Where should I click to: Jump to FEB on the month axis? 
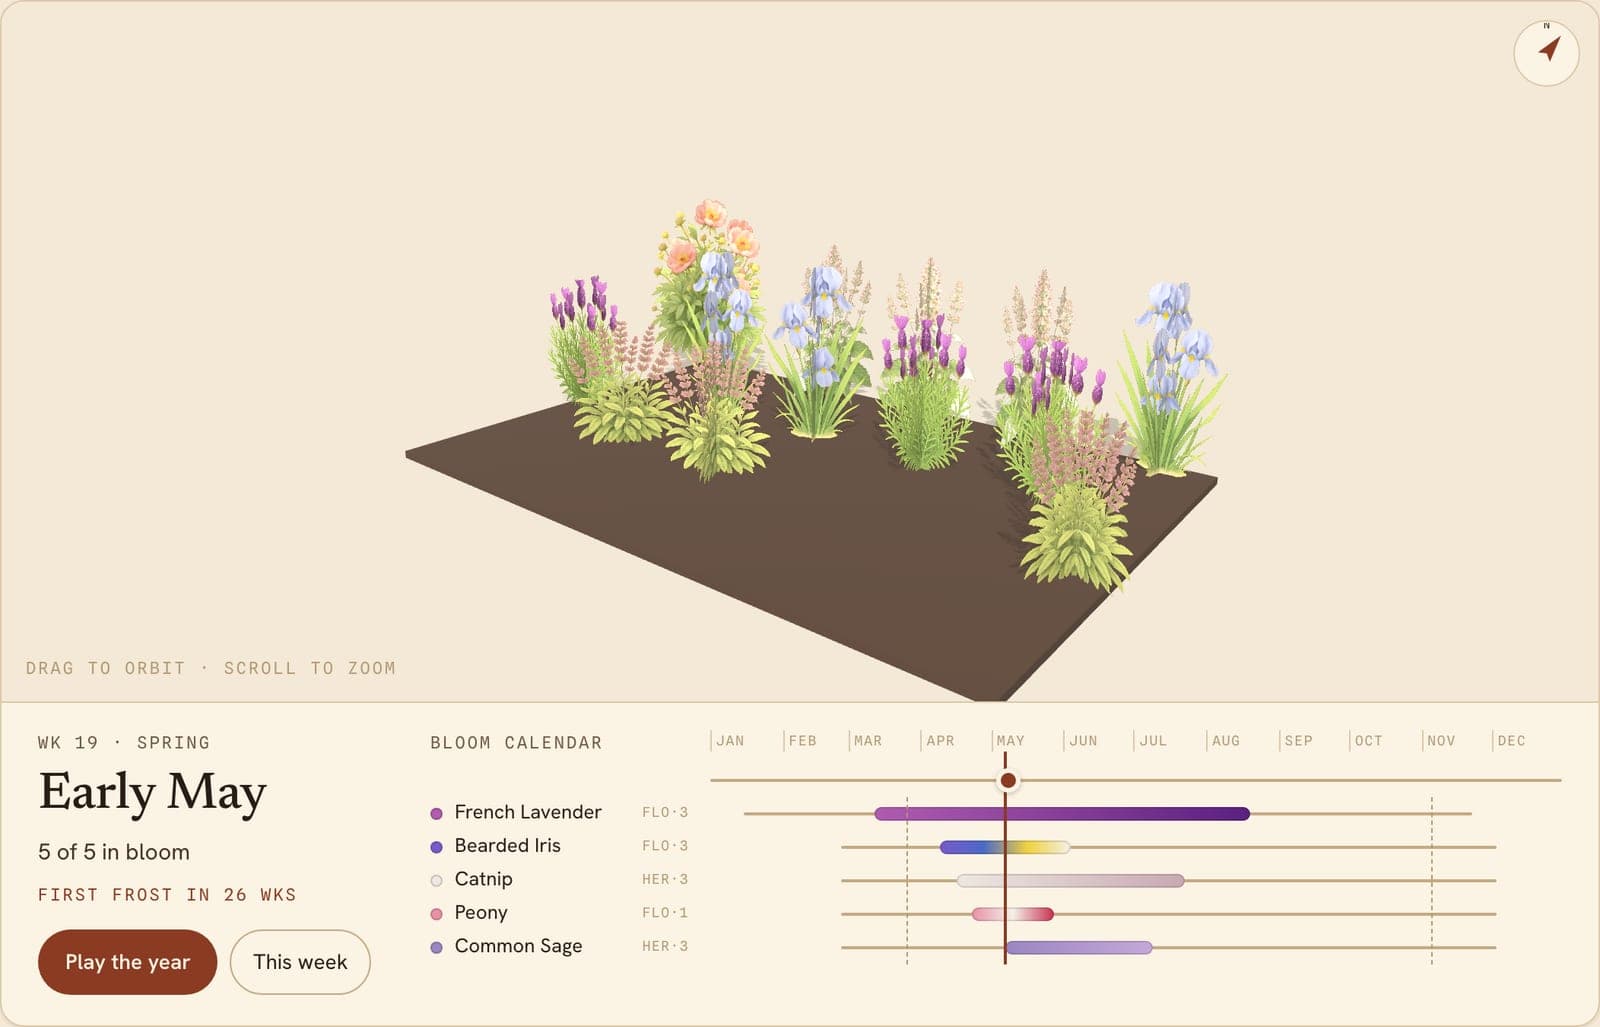click(x=802, y=741)
